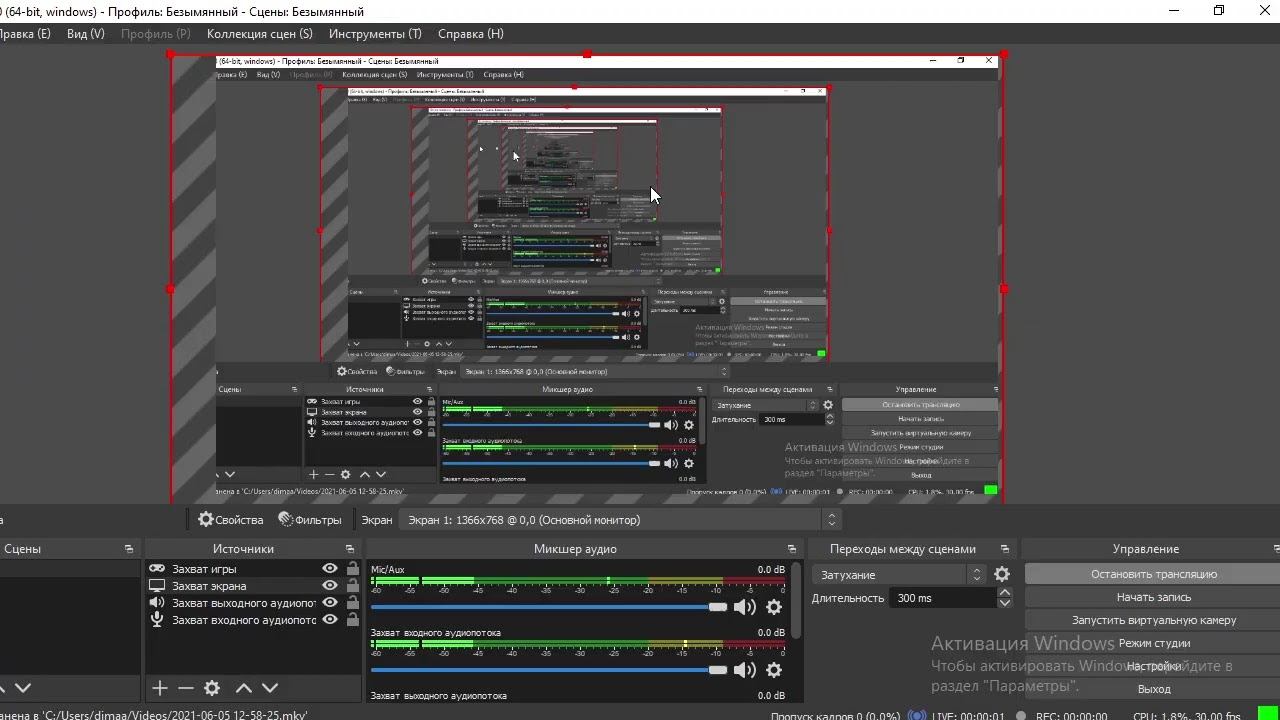Open source properties via Свойства gear button

(x=230, y=520)
